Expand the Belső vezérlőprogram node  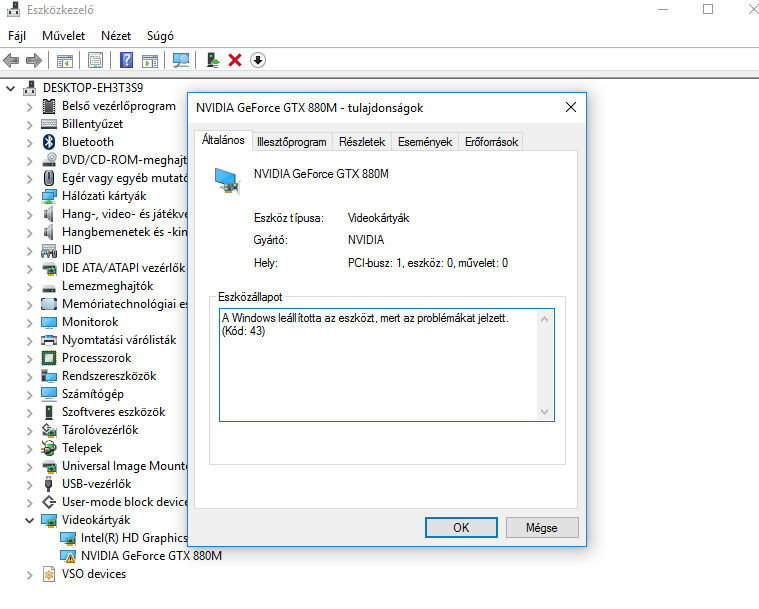[x=29, y=107]
